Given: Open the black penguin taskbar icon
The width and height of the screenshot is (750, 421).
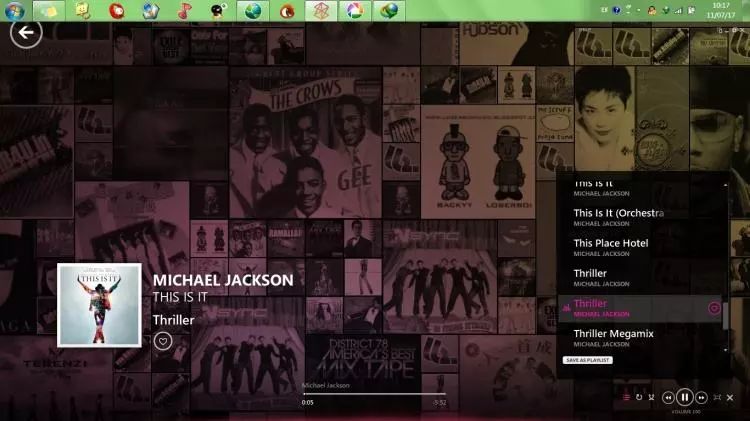Looking at the screenshot, I should (x=218, y=11).
